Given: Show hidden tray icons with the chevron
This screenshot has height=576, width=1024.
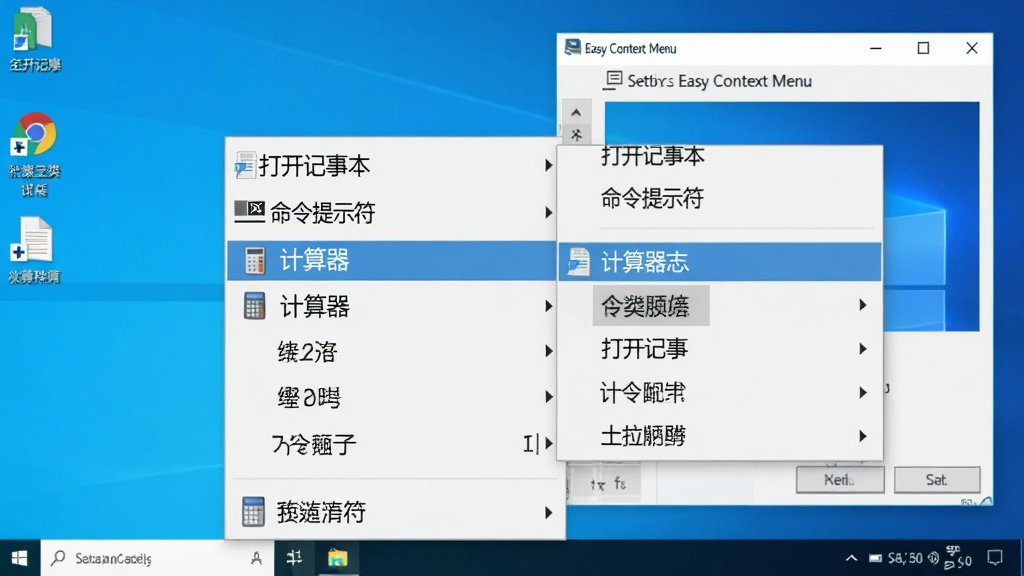Looking at the screenshot, I should pos(851,558).
